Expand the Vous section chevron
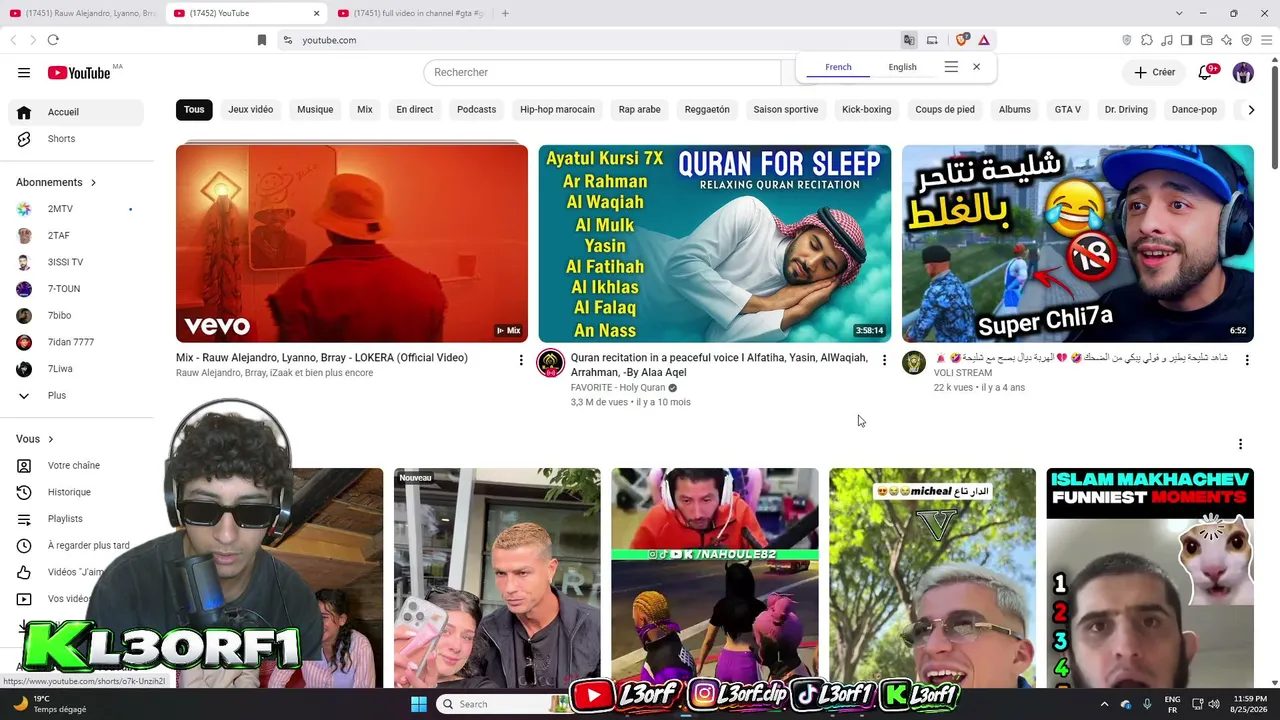This screenshot has height=720, width=1280. tap(50, 439)
